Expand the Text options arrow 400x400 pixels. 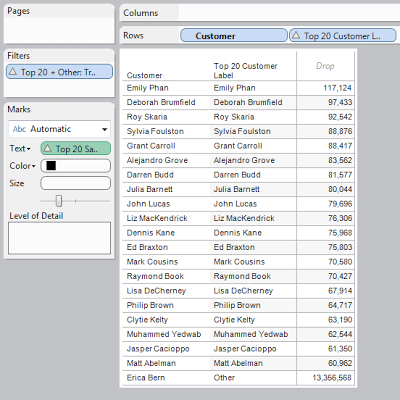[x=29, y=149]
